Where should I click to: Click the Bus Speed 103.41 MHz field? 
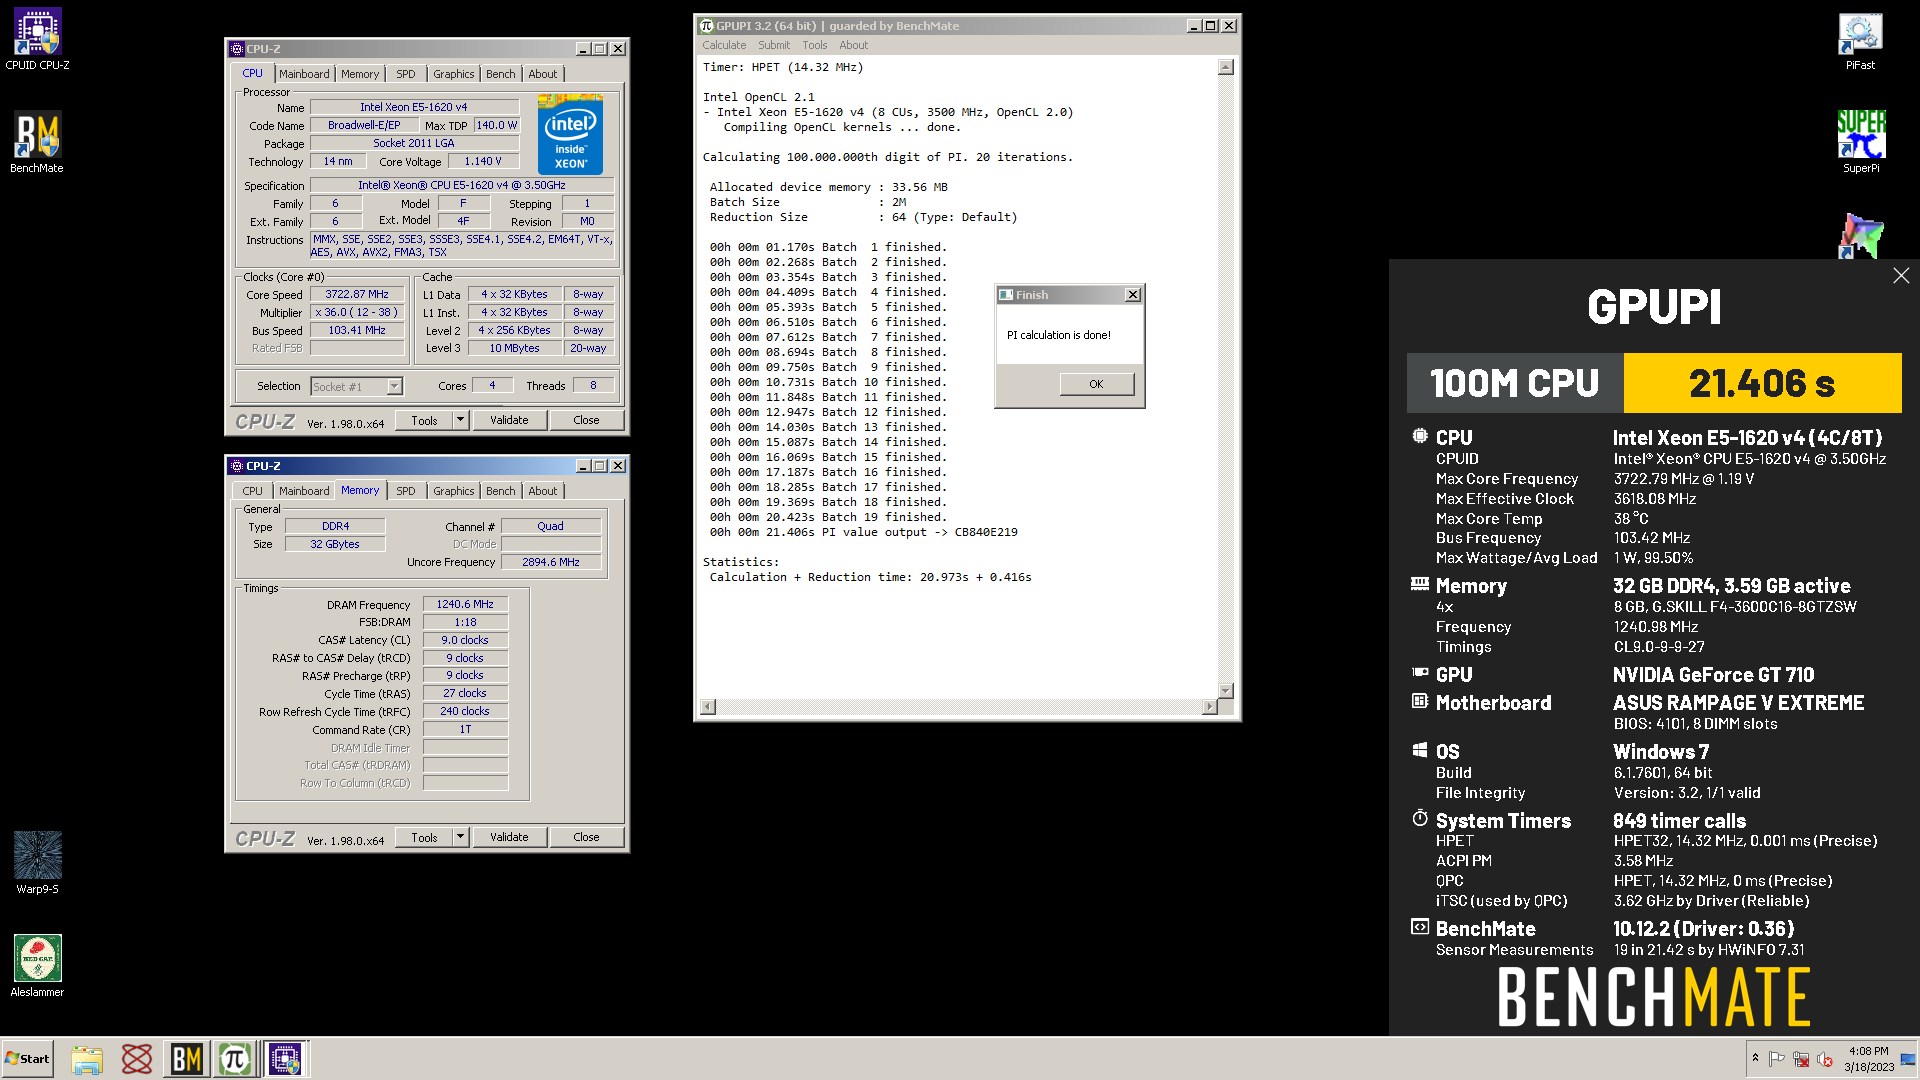click(357, 330)
